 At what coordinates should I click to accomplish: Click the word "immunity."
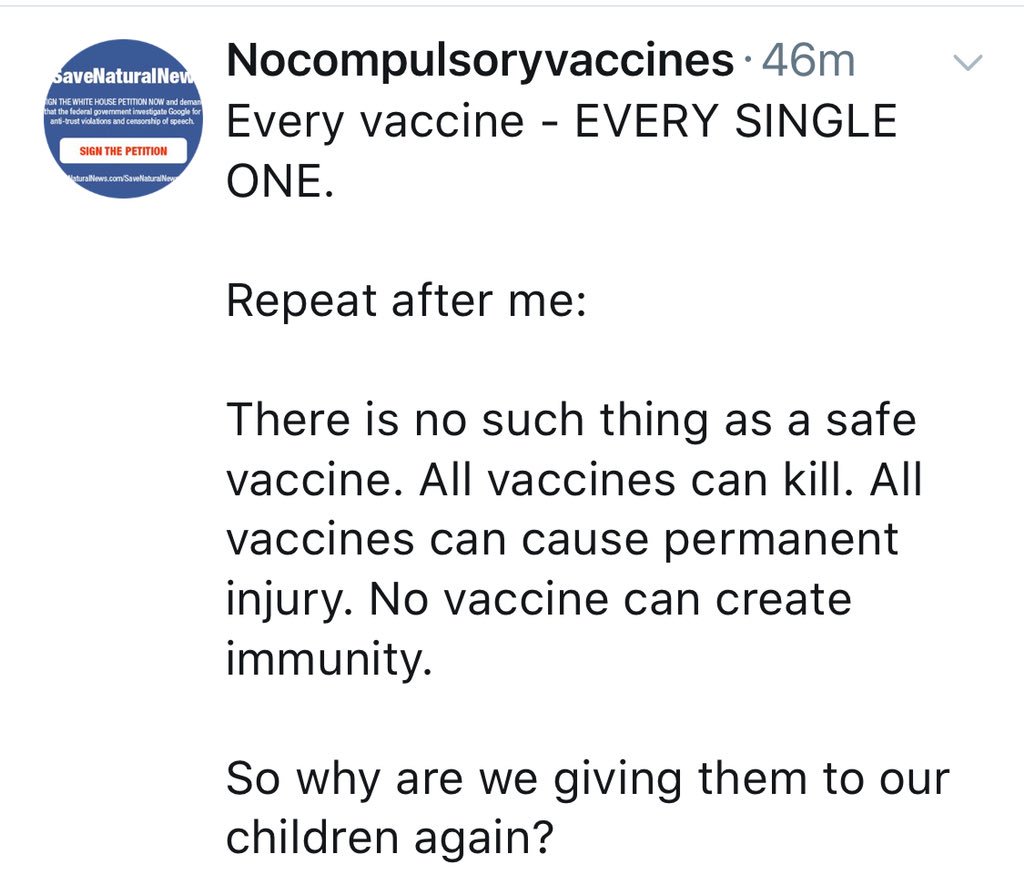pyautogui.click(x=329, y=660)
